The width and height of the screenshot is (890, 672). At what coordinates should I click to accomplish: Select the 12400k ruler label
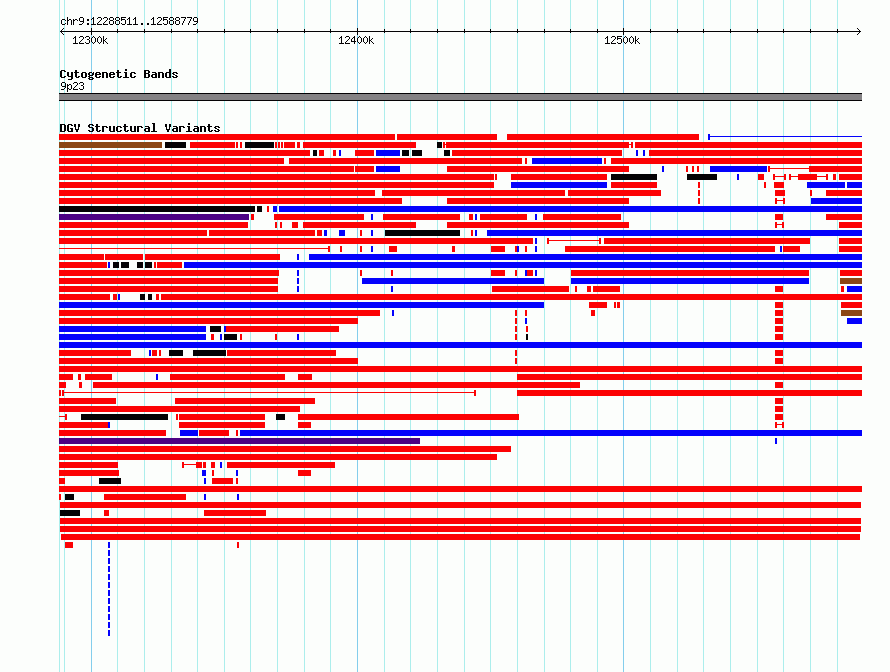coord(356,40)
